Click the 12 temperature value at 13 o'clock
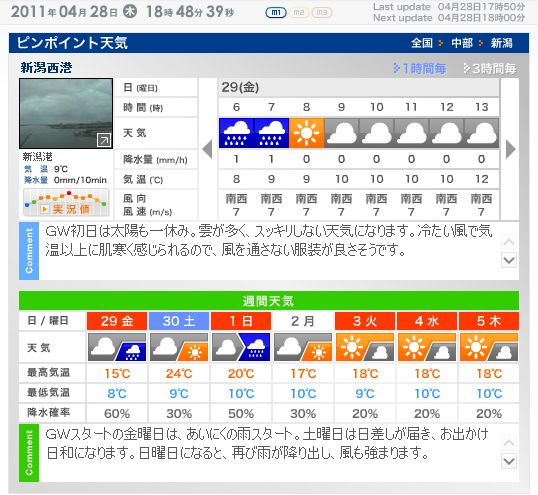 pyautogui.click(x=481, y=179)
